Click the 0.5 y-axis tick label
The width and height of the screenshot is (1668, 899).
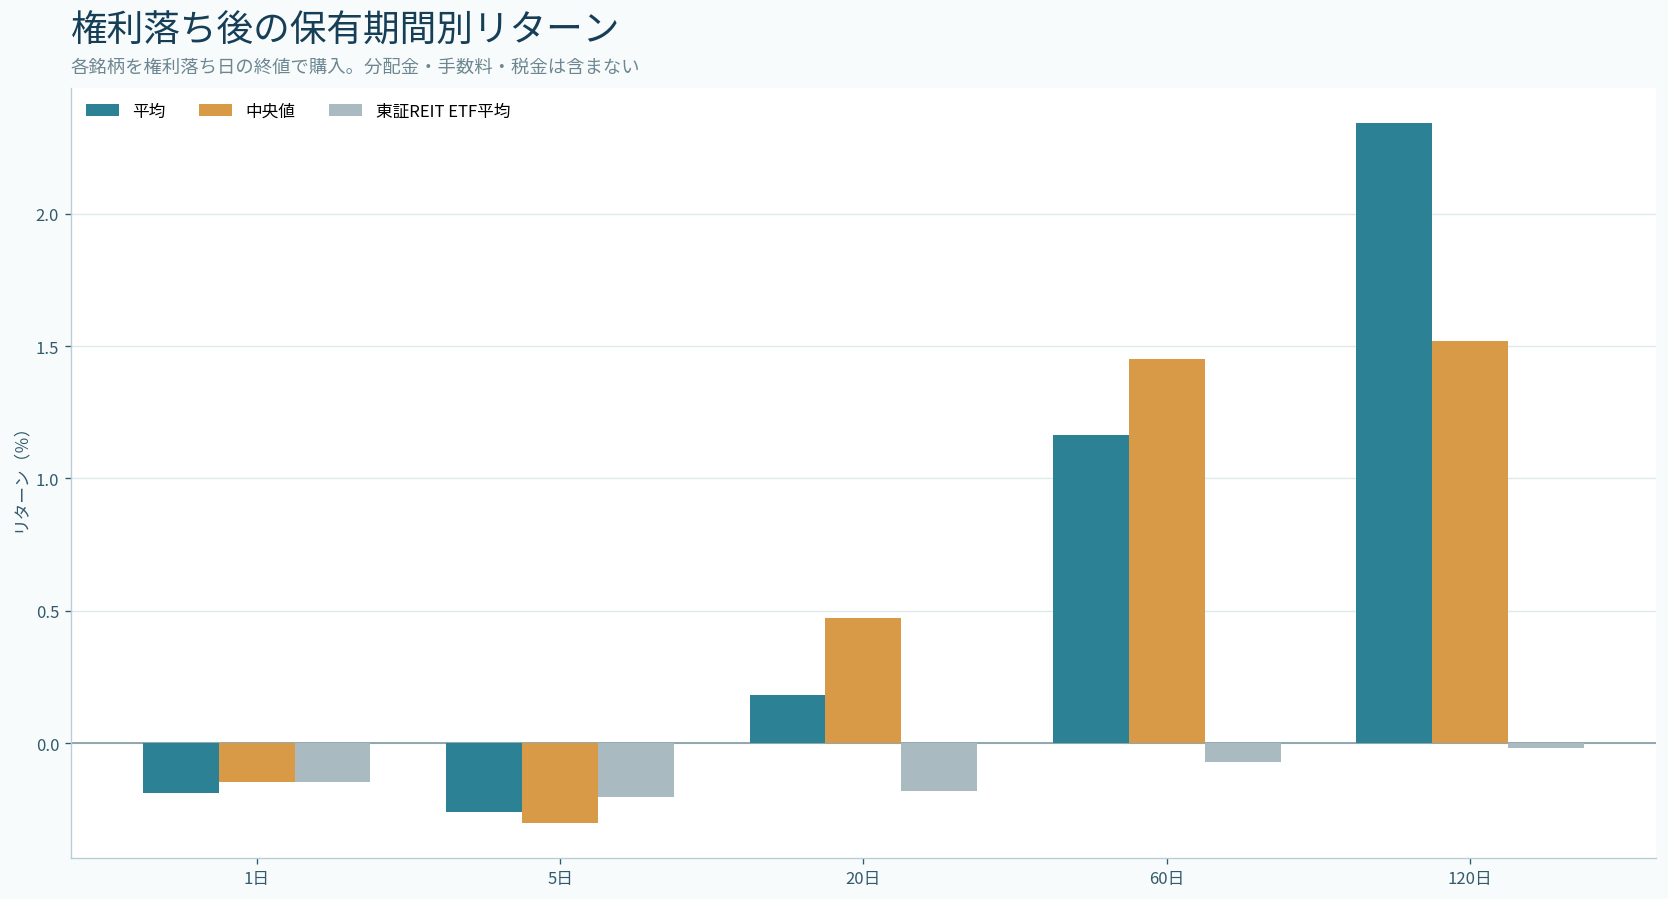click(x=48, y=612)
